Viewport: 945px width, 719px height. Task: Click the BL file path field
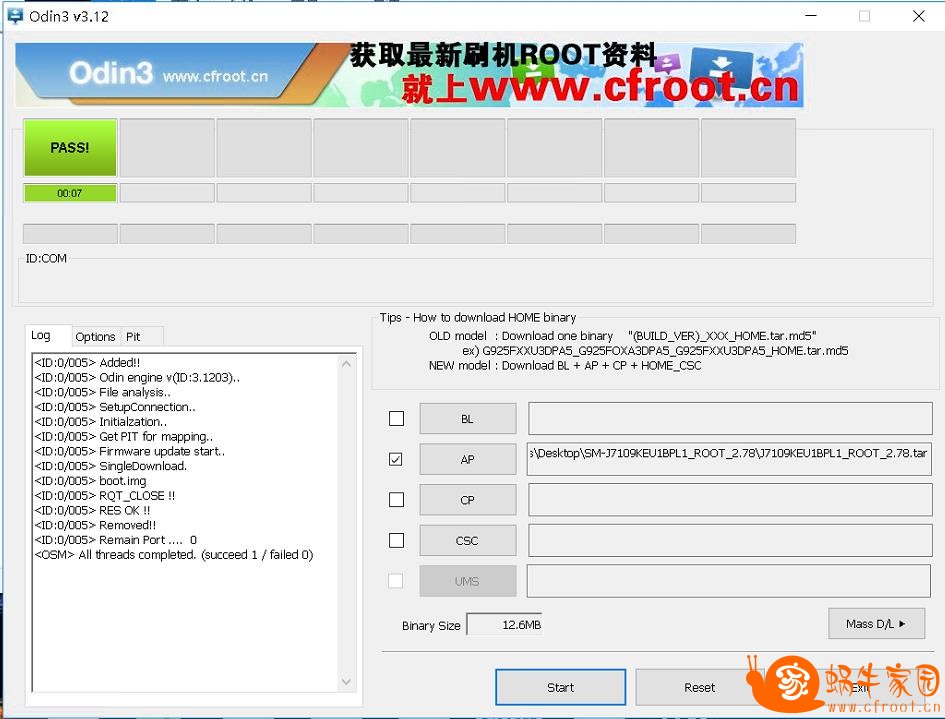coord(730,419)
